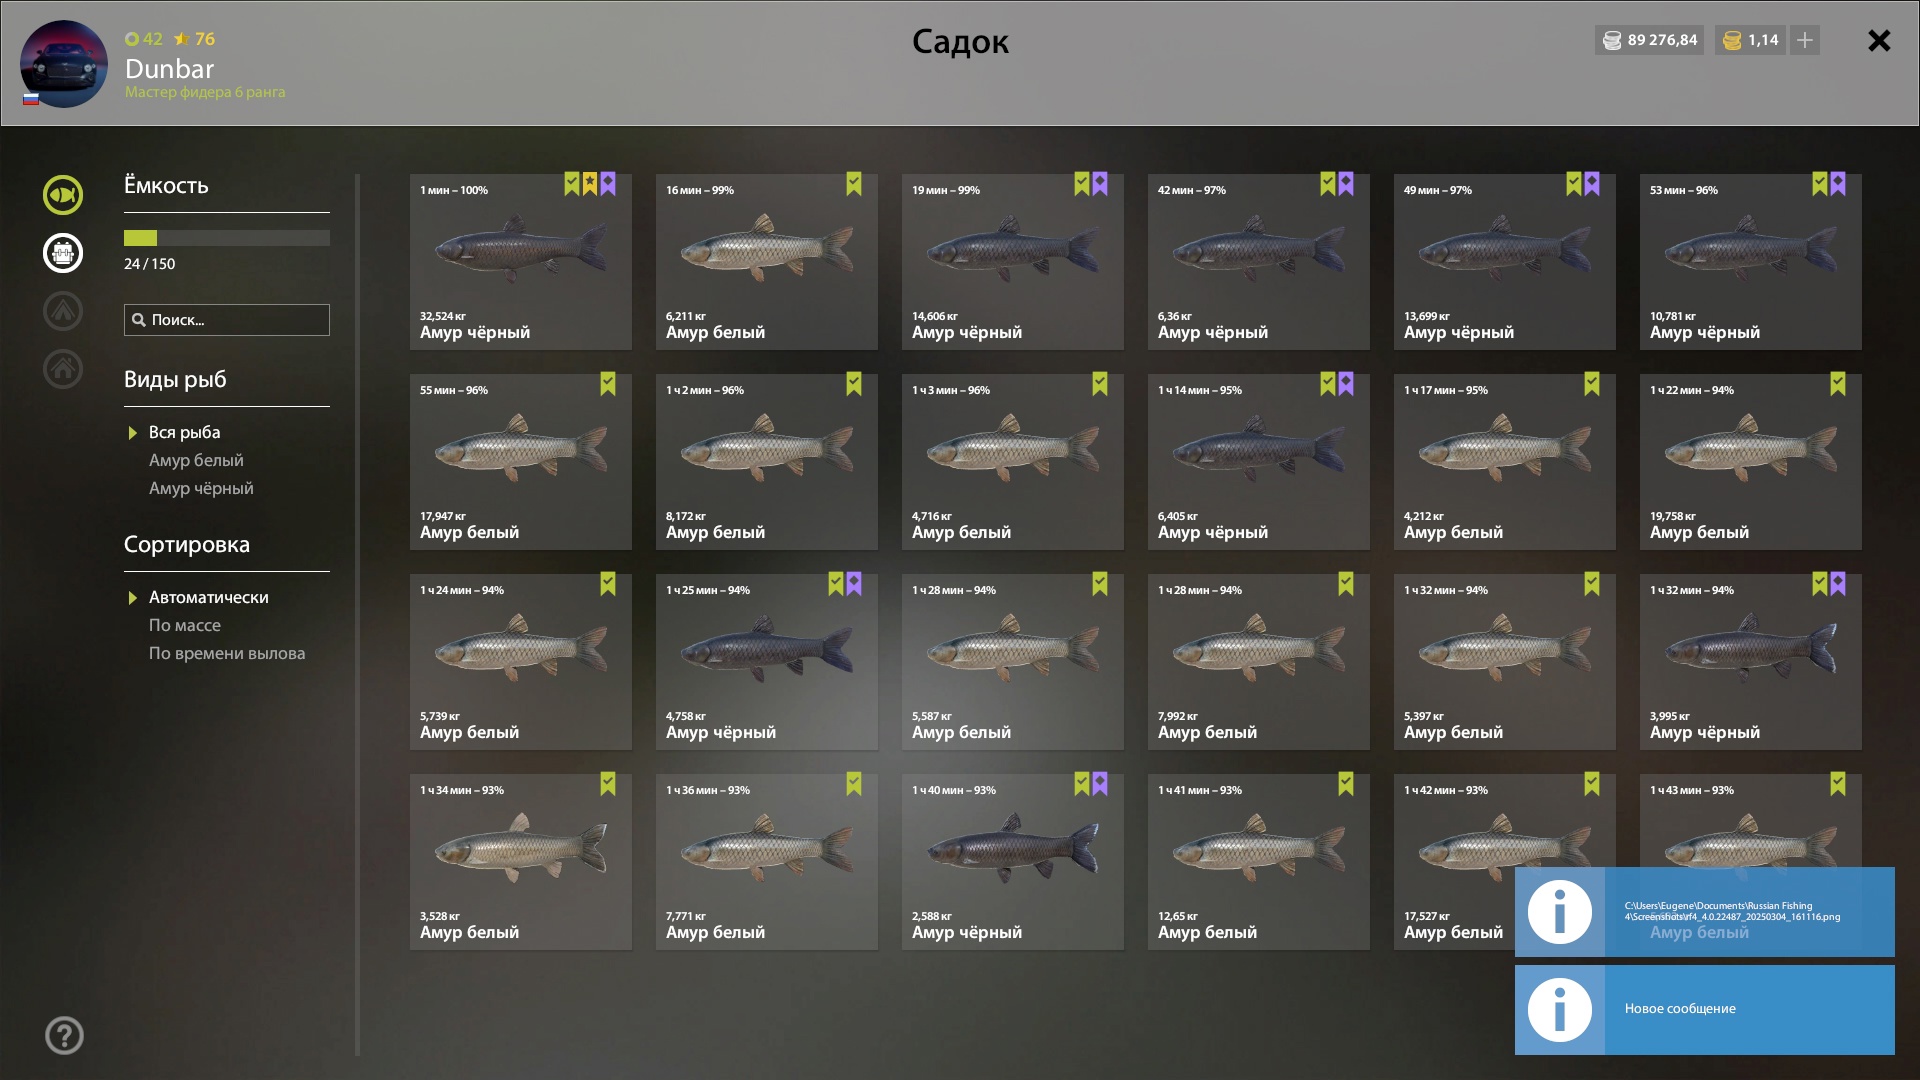Toggle green bookmark on 17,947 кг Амур белый
The width and height of the screenshot is (1920, 1080).
tap(608, 383)
